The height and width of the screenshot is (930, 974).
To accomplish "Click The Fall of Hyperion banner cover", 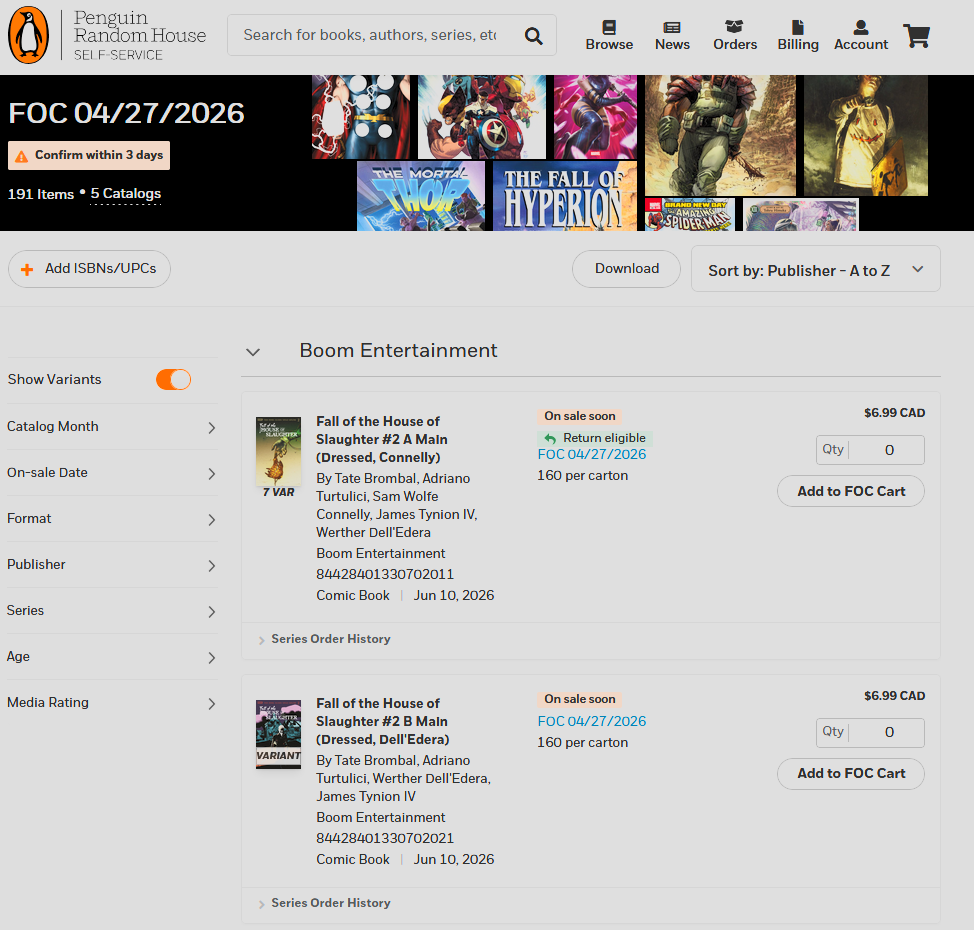I will pos(565,196).
